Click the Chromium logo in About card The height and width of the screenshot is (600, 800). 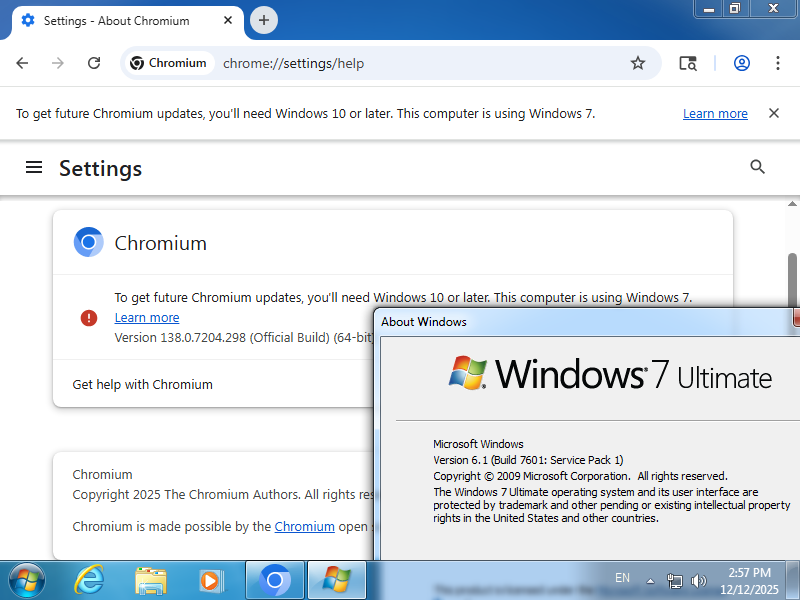click(89, 242)
